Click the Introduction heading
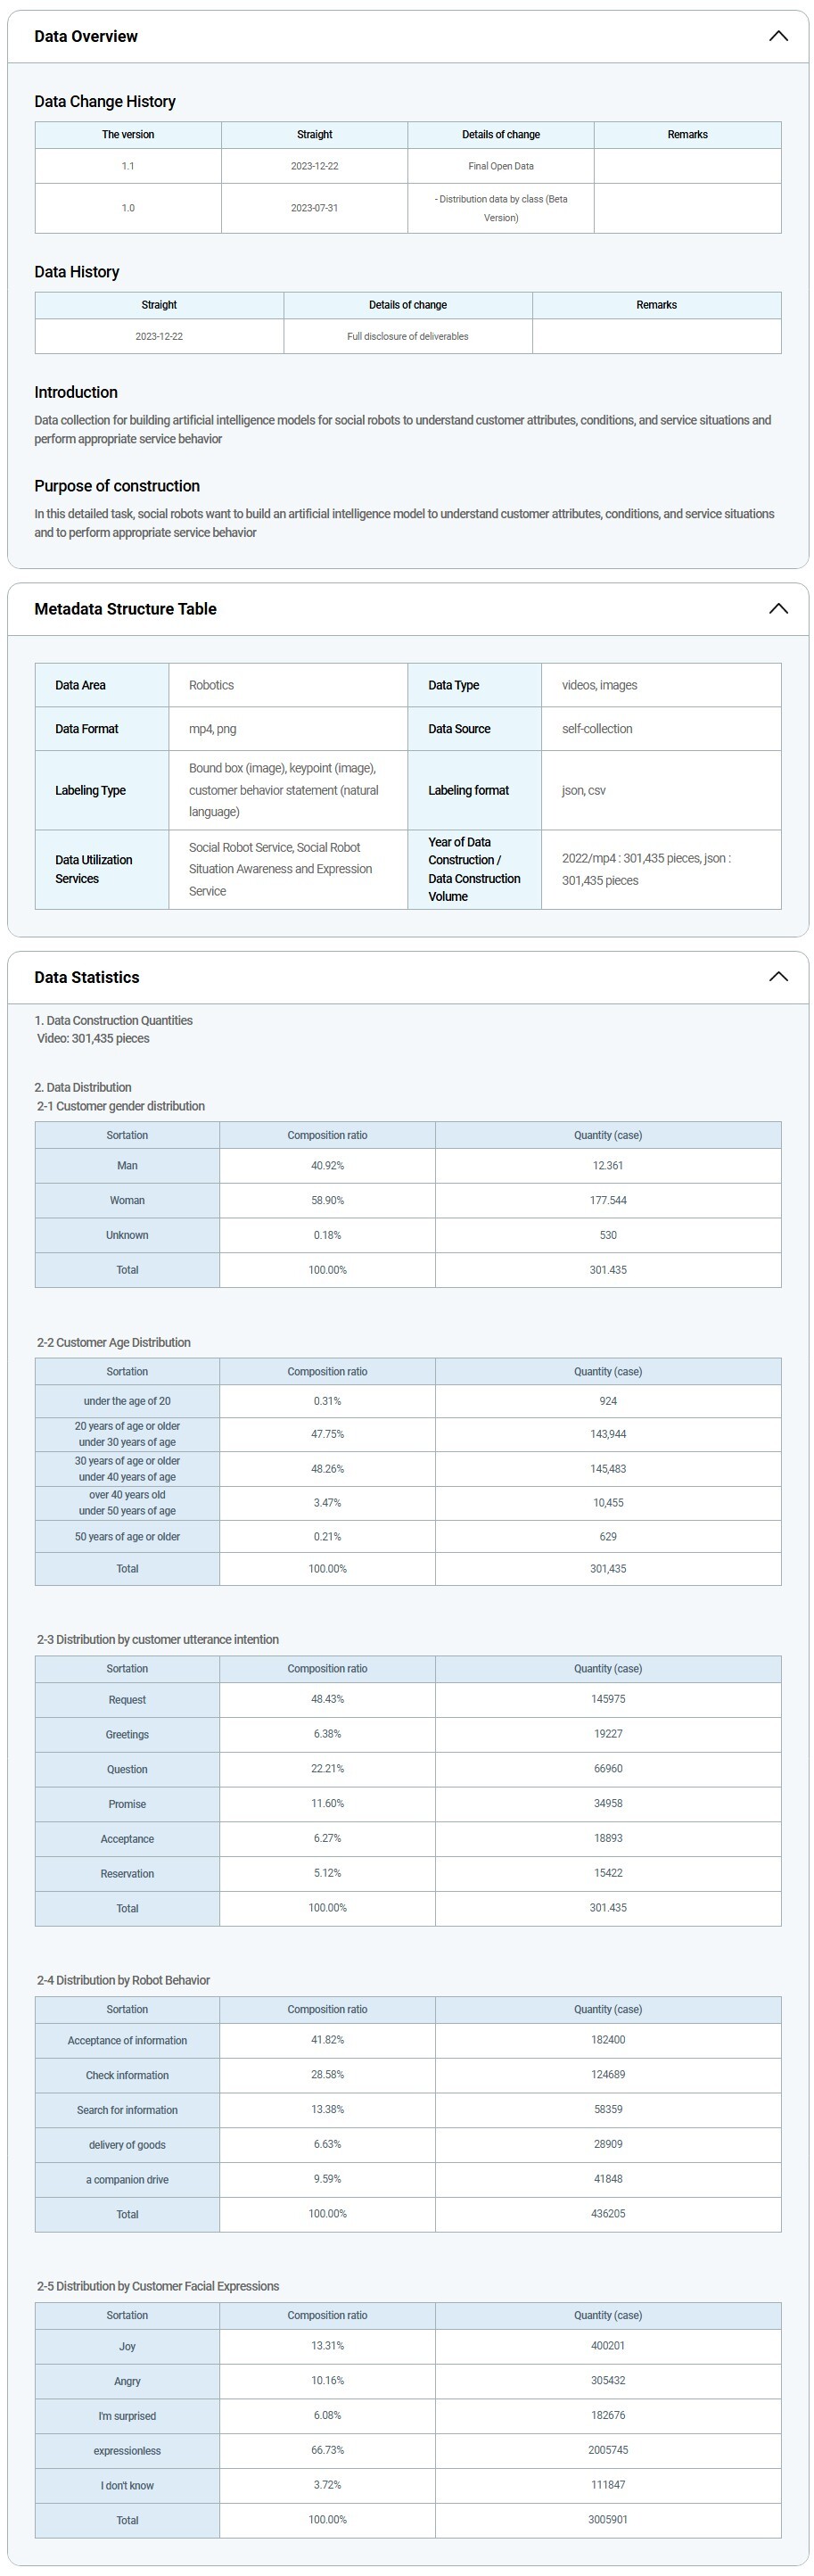The width and height of the screenshot is (814, 2576). click(x=76, y=392)
